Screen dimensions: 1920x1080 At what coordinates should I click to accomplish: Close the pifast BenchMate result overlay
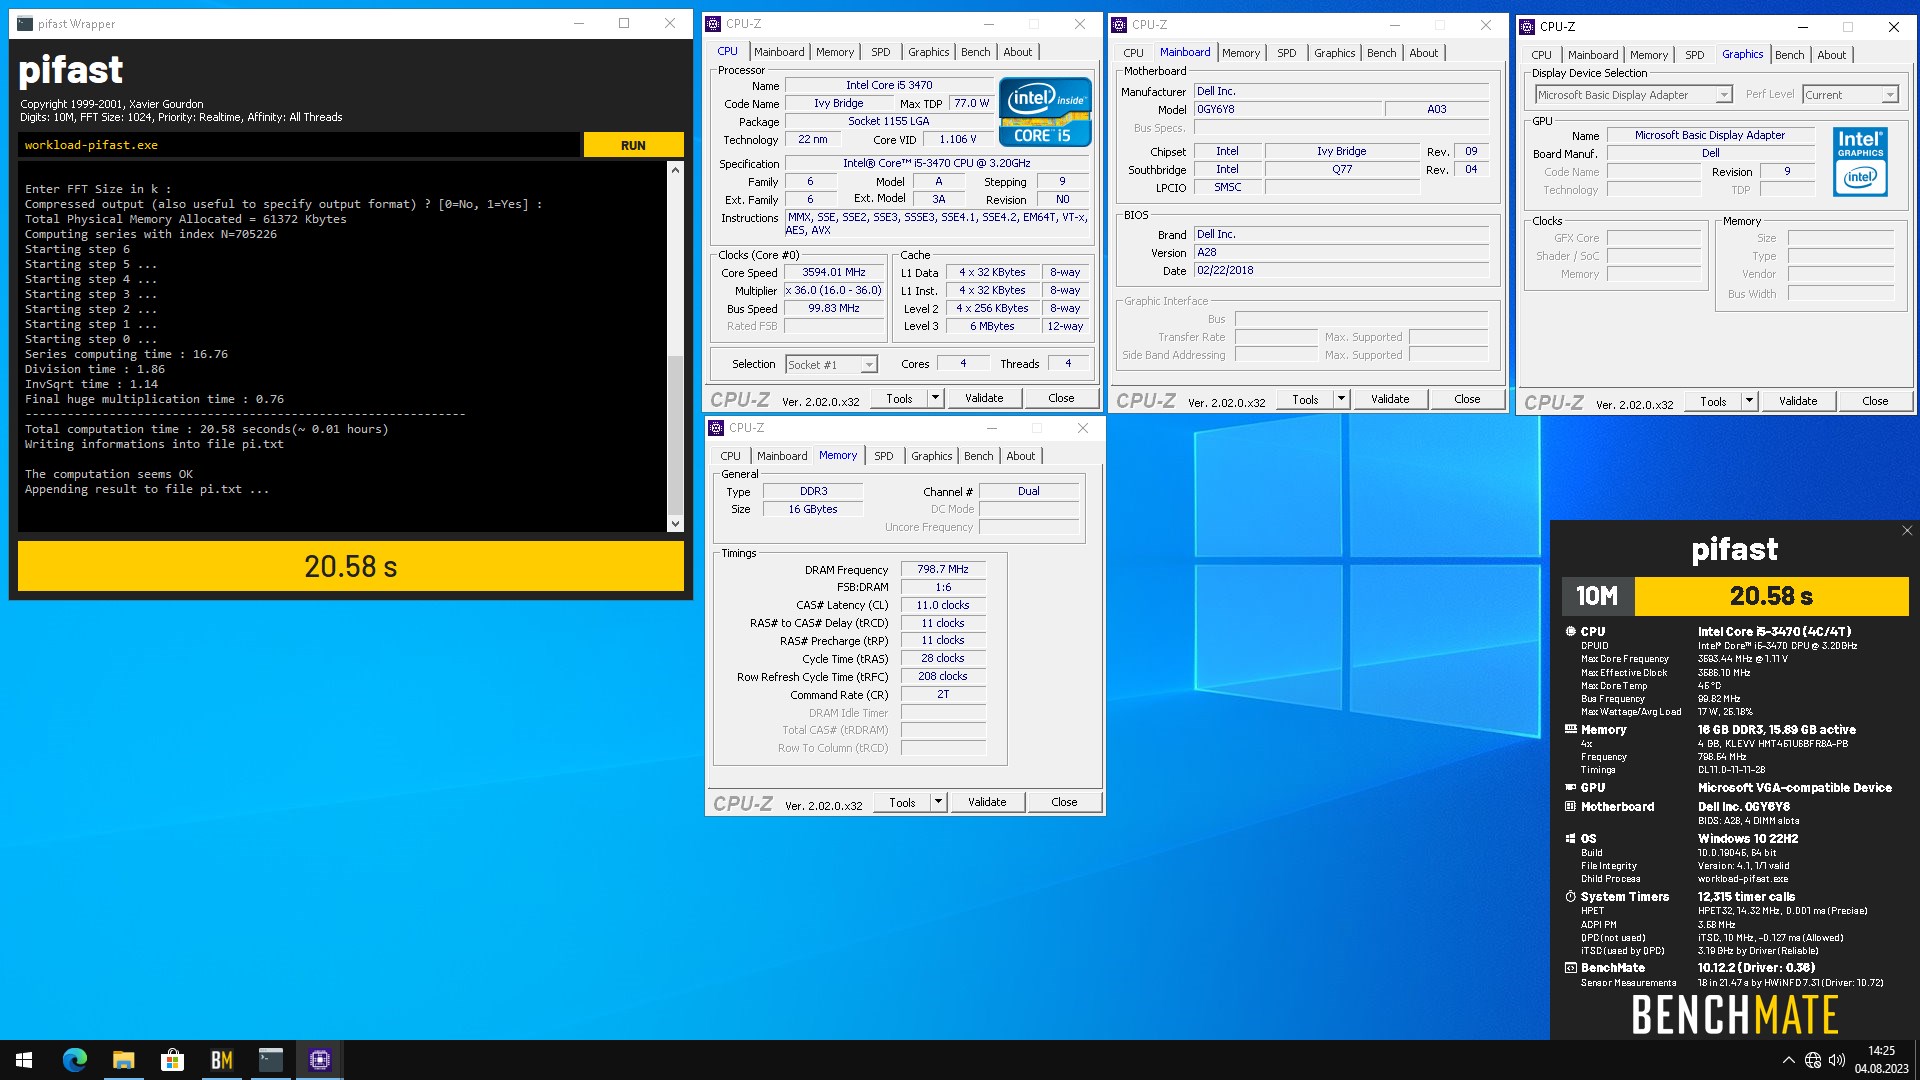1907,531
